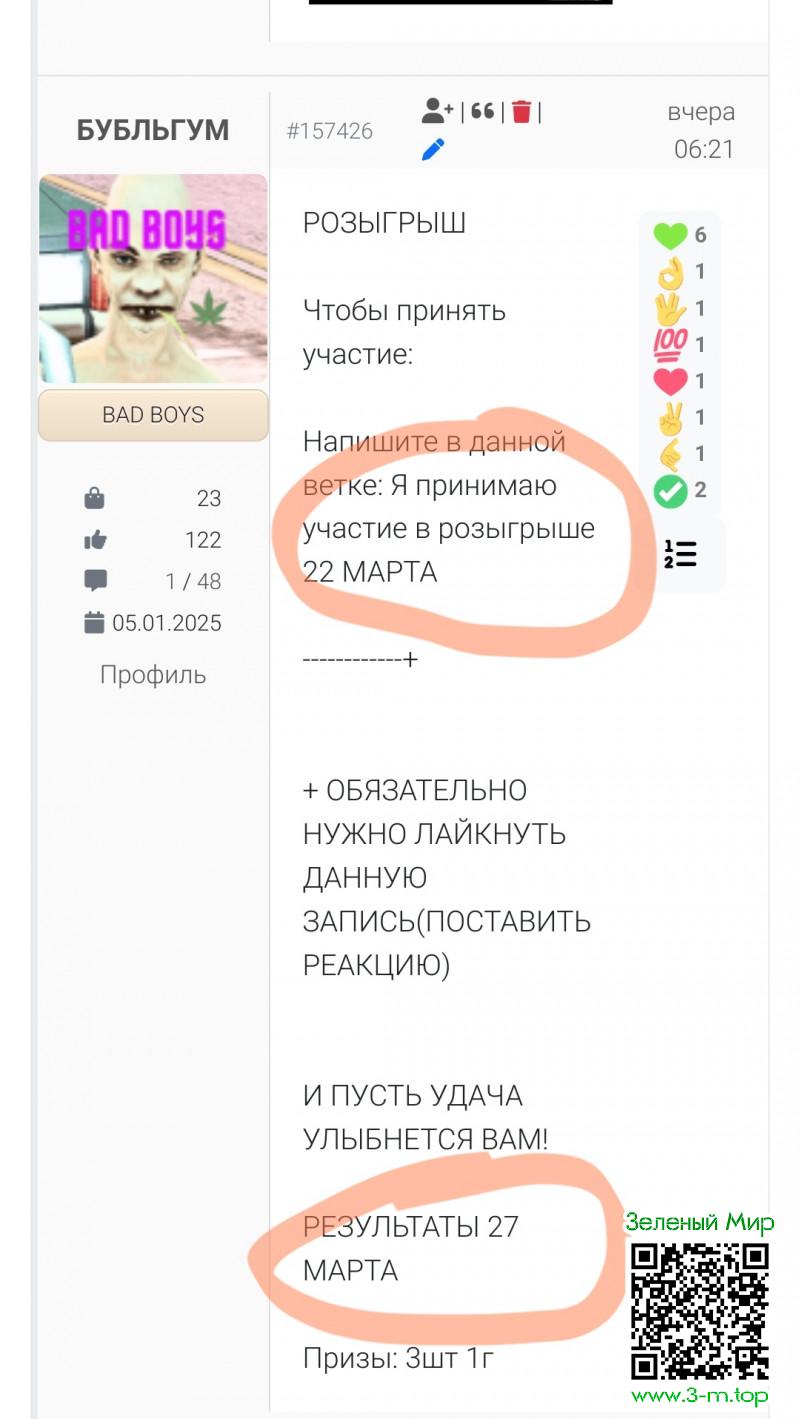The height and width of the screenshot is (1419, 800).
Task: Open БУБЛЬГУМ's Профиль link
Action: [153, 675]
